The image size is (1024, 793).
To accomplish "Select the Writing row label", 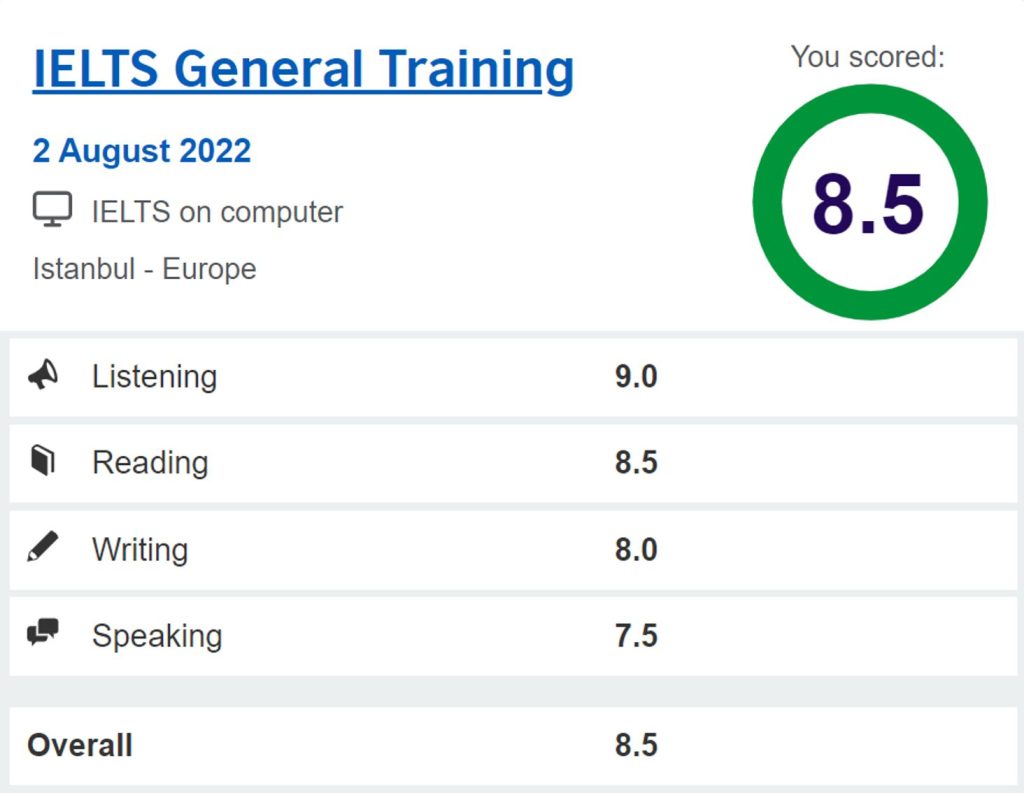I will point(140,549).
